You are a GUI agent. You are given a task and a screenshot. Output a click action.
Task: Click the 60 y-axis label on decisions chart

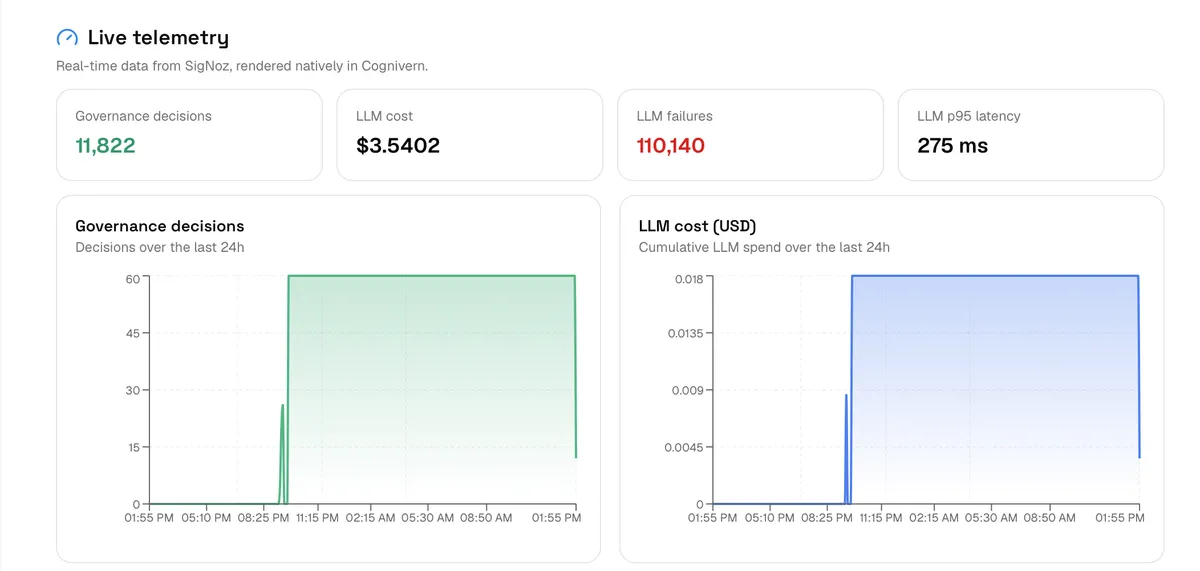[133, 278]
